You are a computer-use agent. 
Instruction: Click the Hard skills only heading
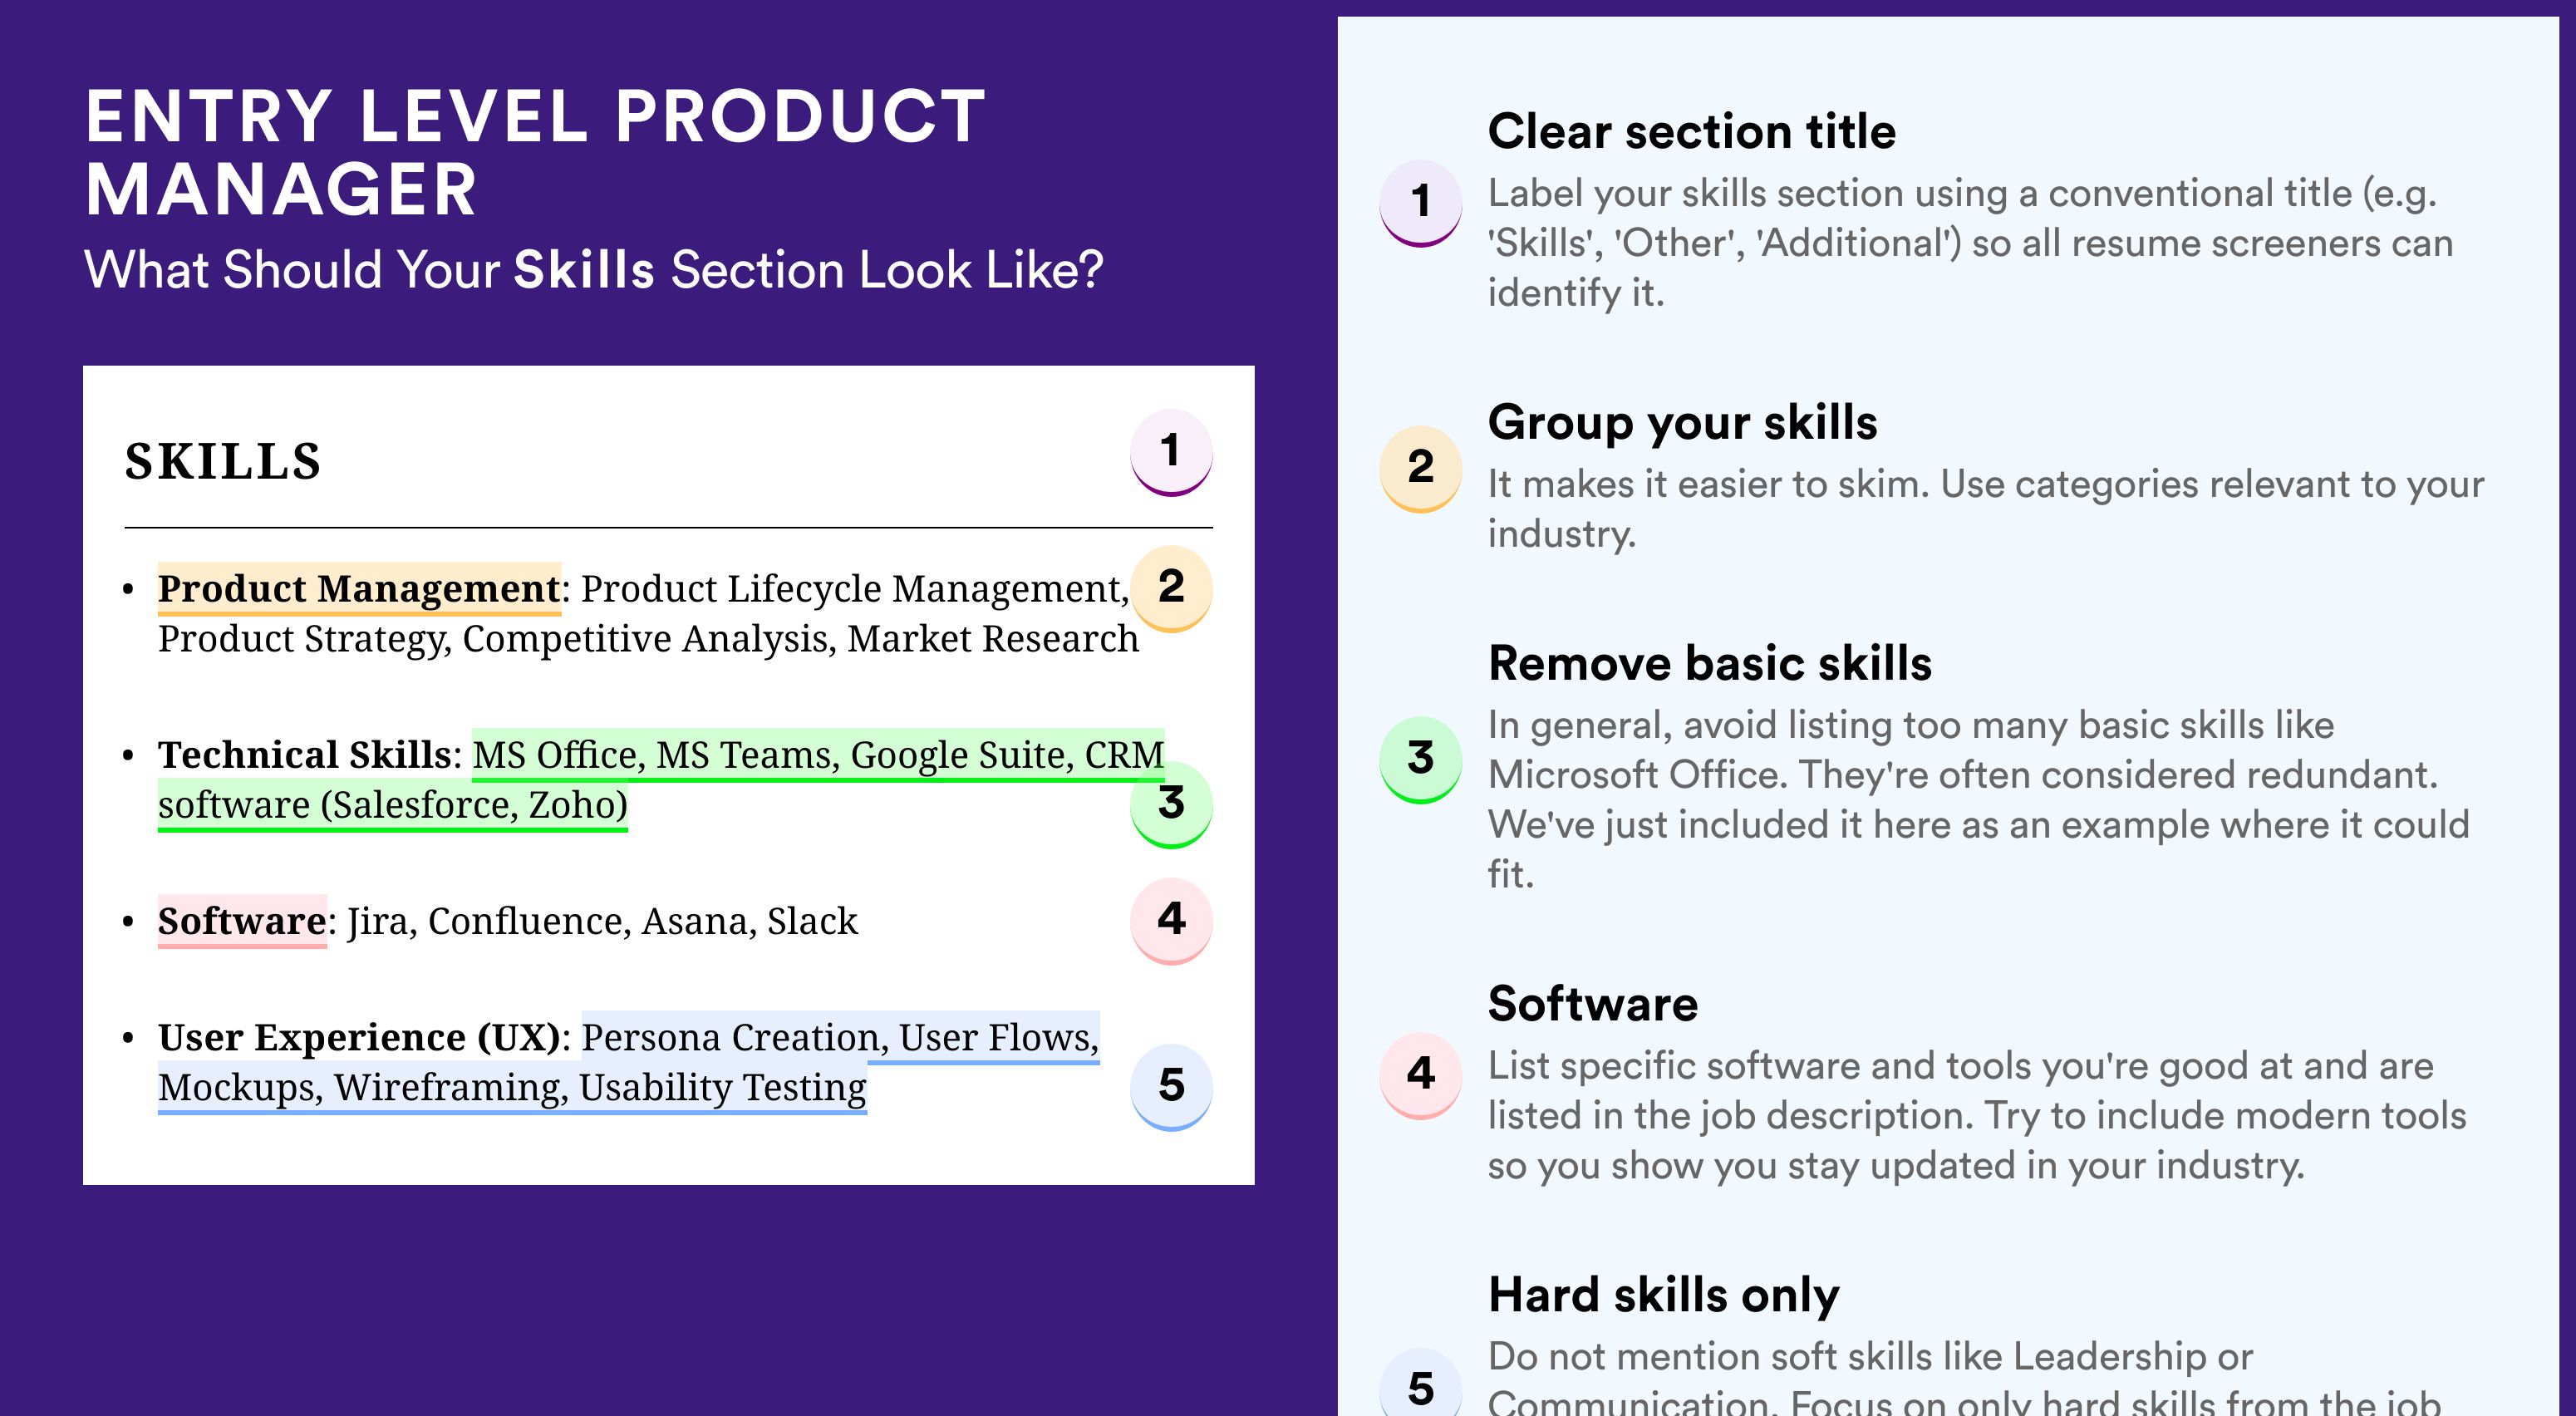pyautogui.click(x=1664, y=1295)
